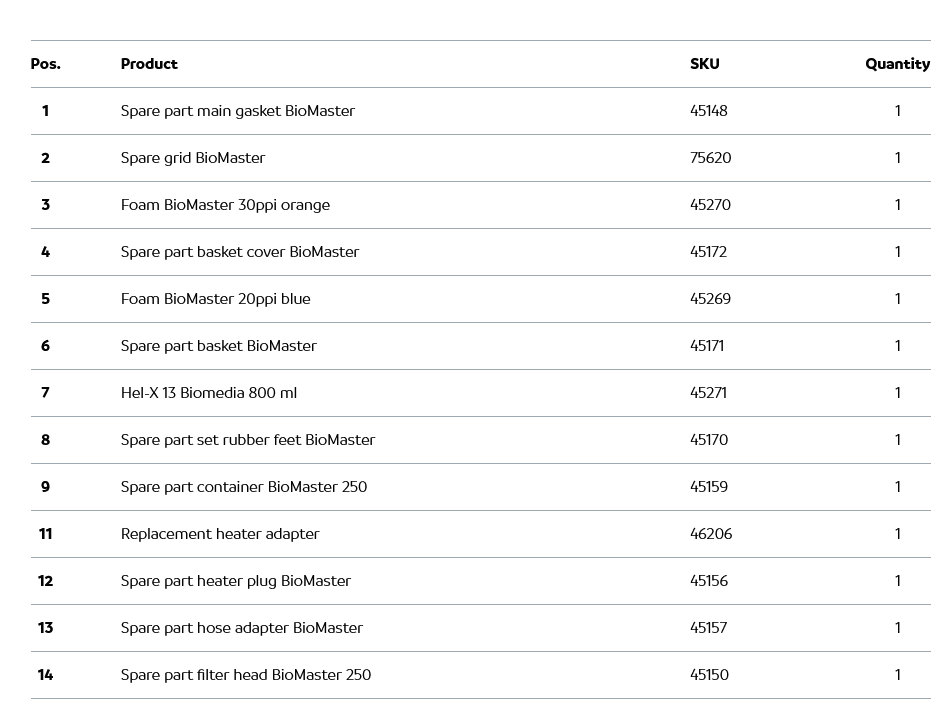
Task: Click the SKU column header
Action: click(704, 64)
